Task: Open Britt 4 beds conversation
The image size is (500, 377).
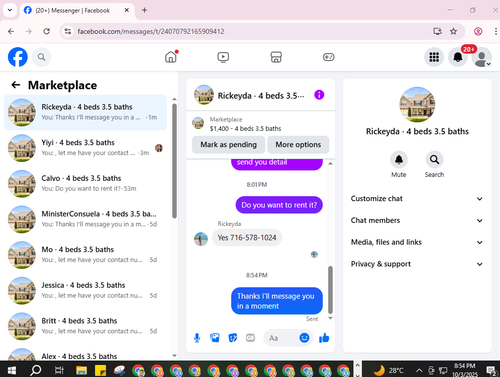Action: coord(85,326)
